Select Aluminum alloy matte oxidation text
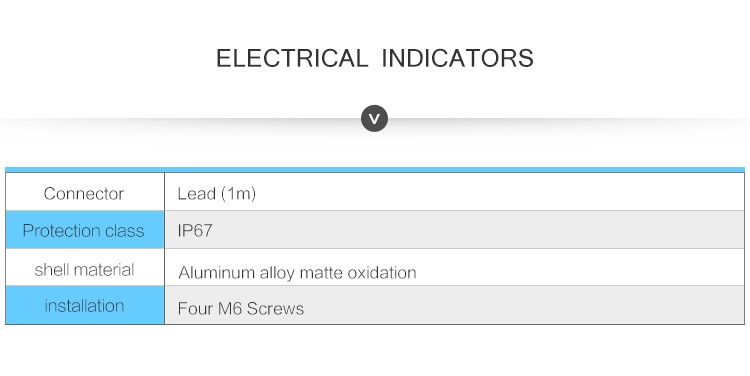This screenshot has width=750, height=376. (x=297, y=273)
